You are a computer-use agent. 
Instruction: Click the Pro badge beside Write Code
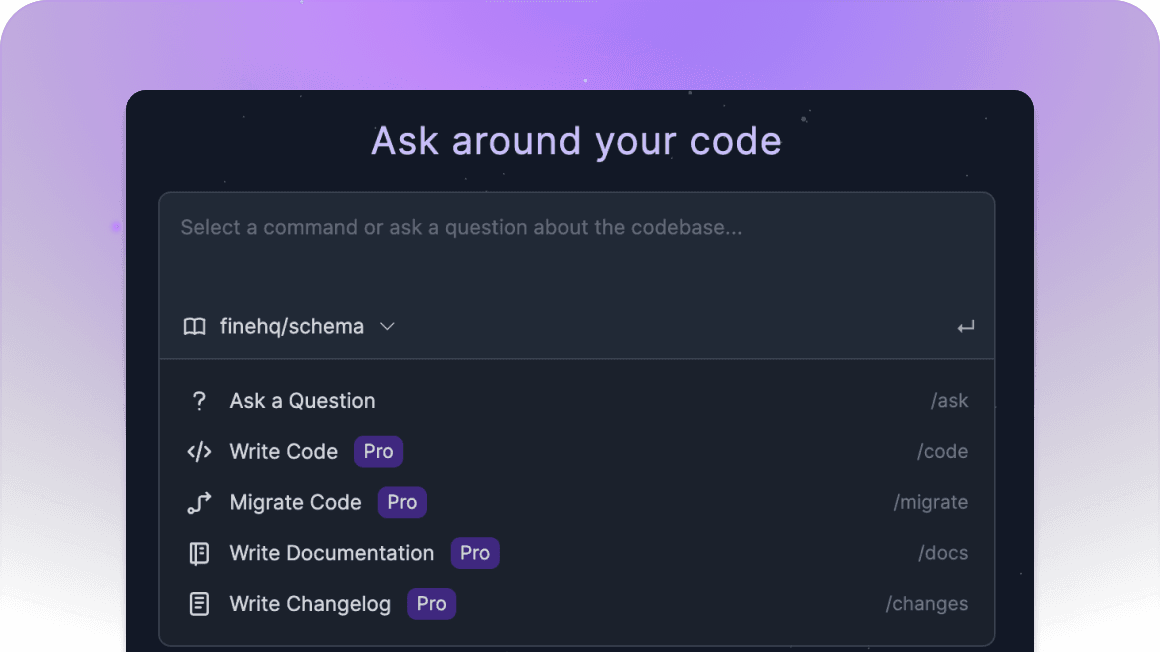tap(378, 451)
